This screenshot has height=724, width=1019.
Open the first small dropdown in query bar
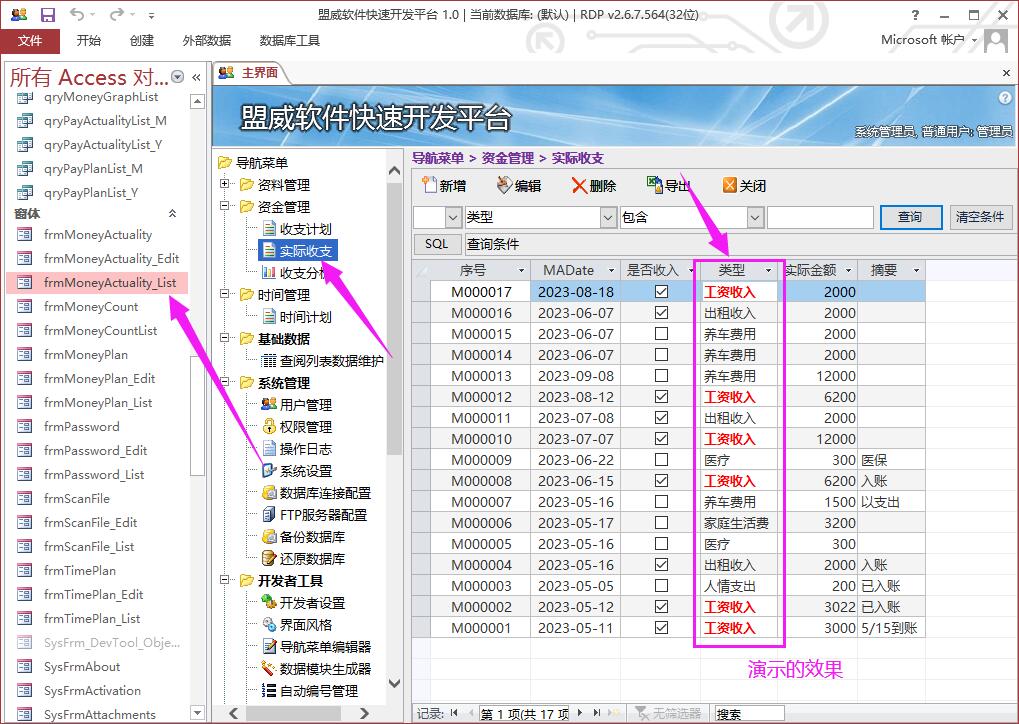coord(453,218)
